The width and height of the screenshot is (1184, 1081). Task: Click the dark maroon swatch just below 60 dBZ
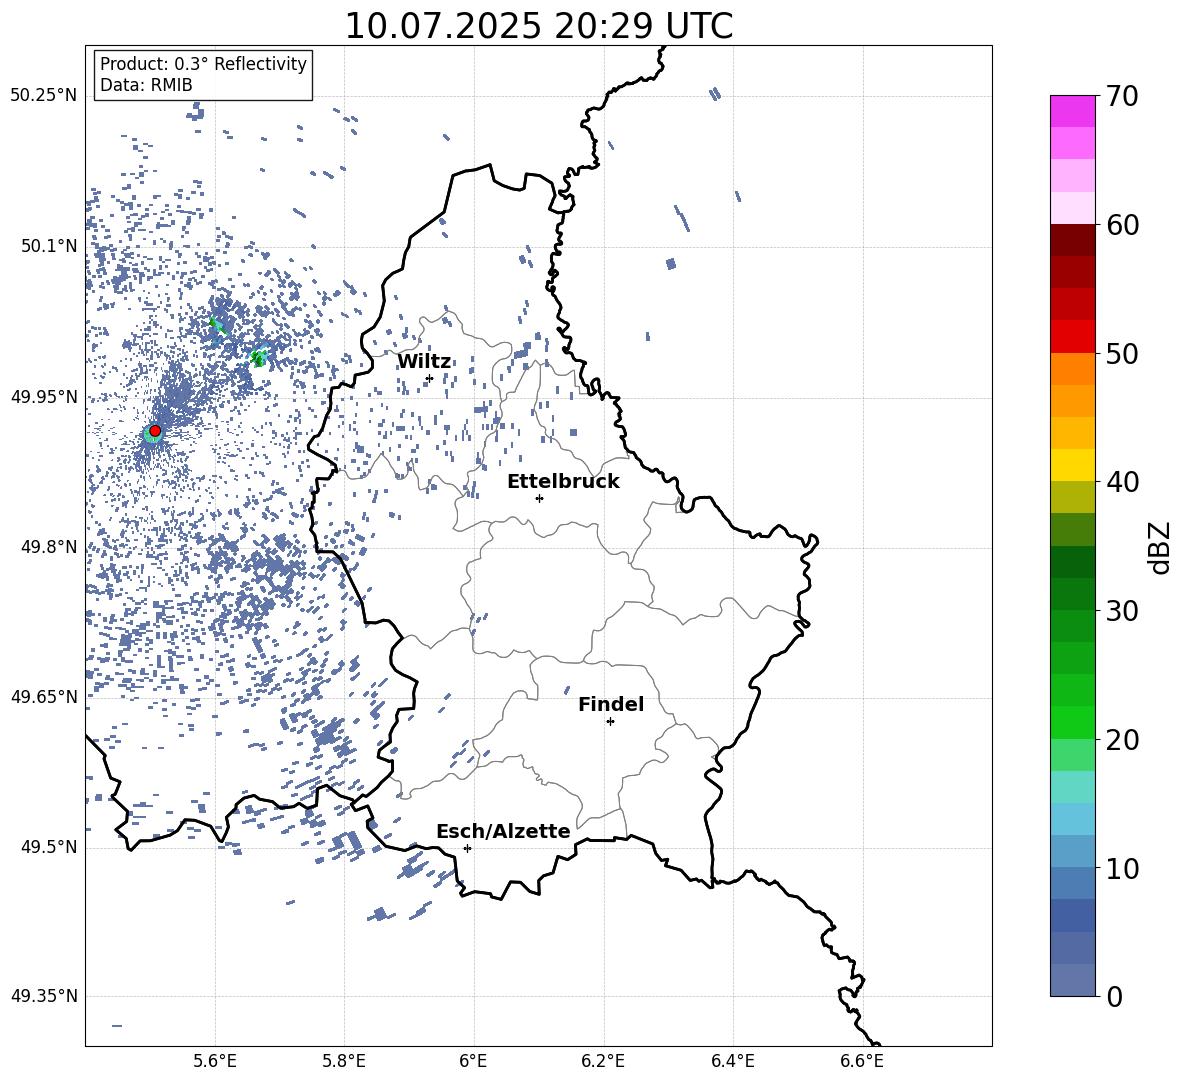[1073, 240]
